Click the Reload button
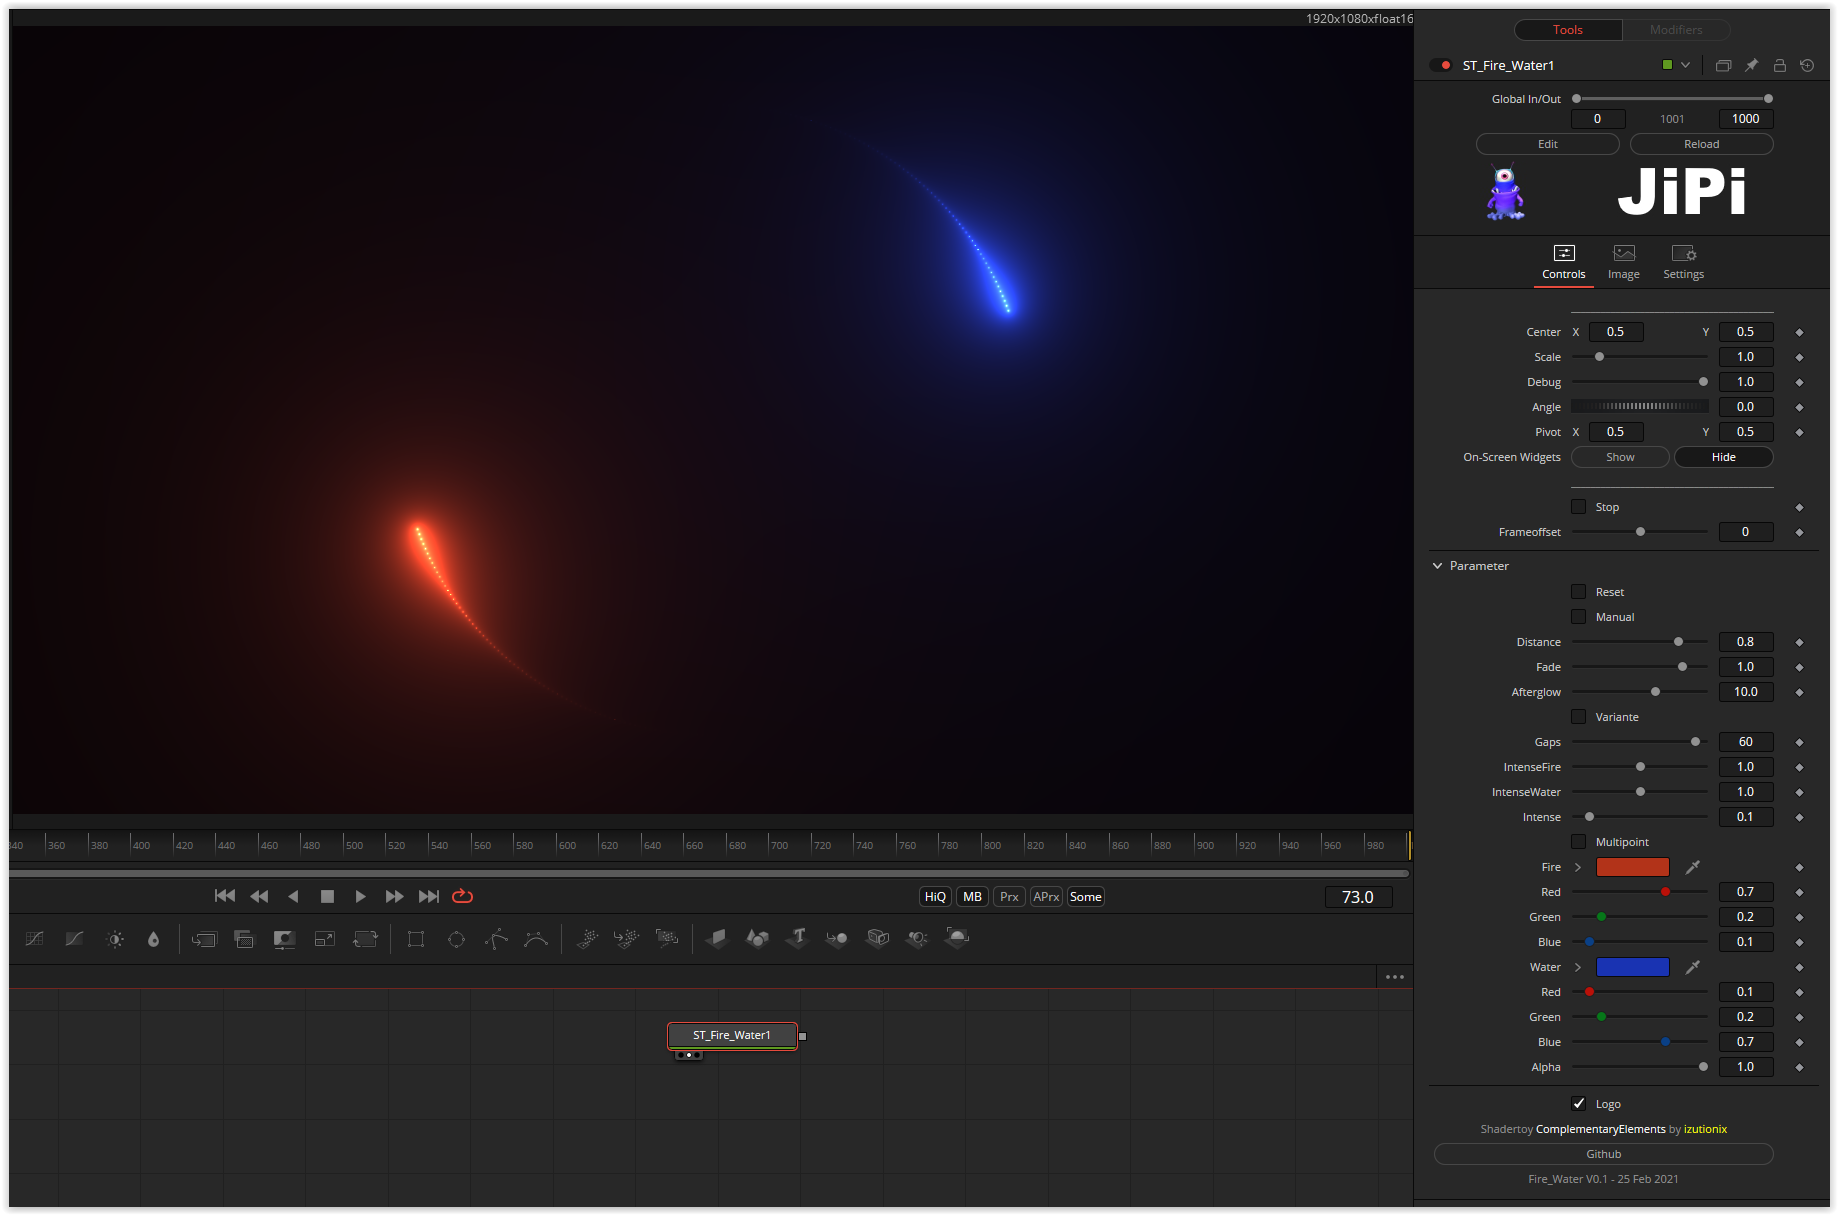 tap(1702, 144)
